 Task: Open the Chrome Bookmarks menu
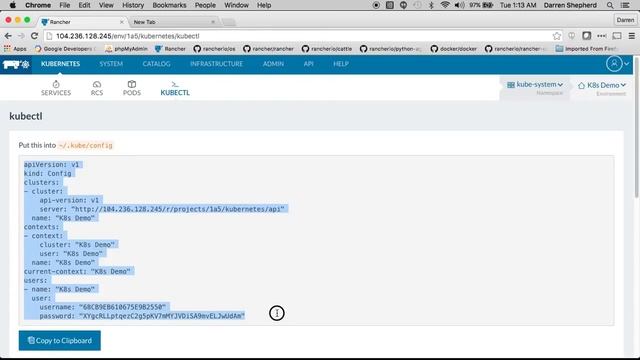click(x=169, y=5)
